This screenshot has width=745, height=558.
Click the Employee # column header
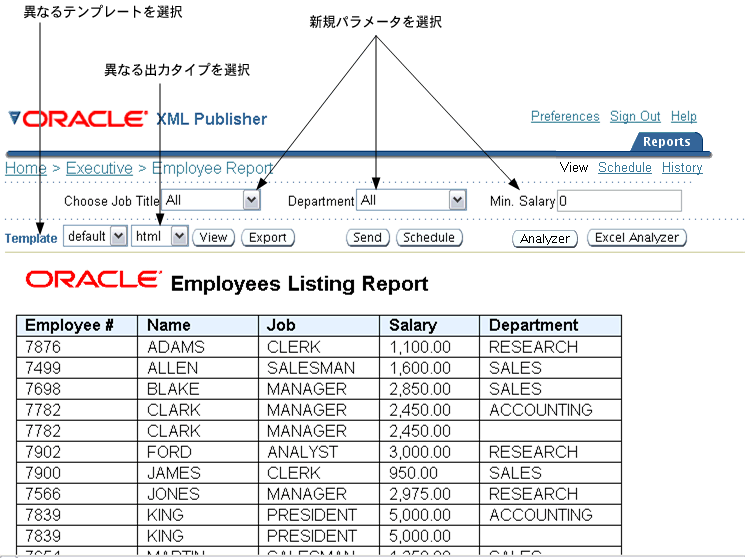pos(77,326)
